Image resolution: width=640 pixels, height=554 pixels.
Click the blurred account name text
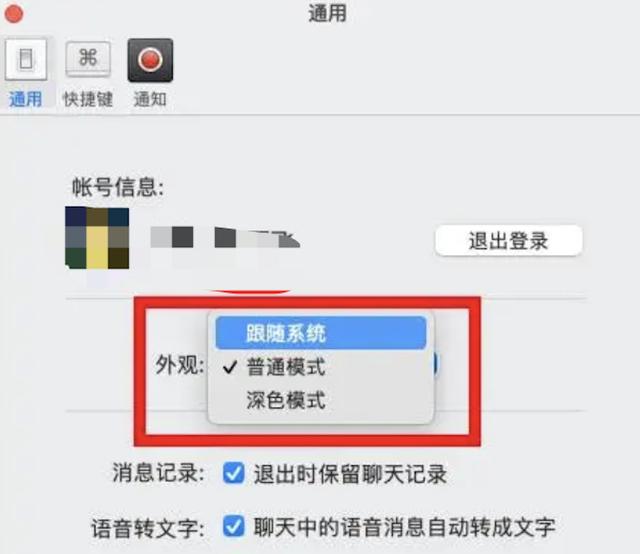(225, 238)
